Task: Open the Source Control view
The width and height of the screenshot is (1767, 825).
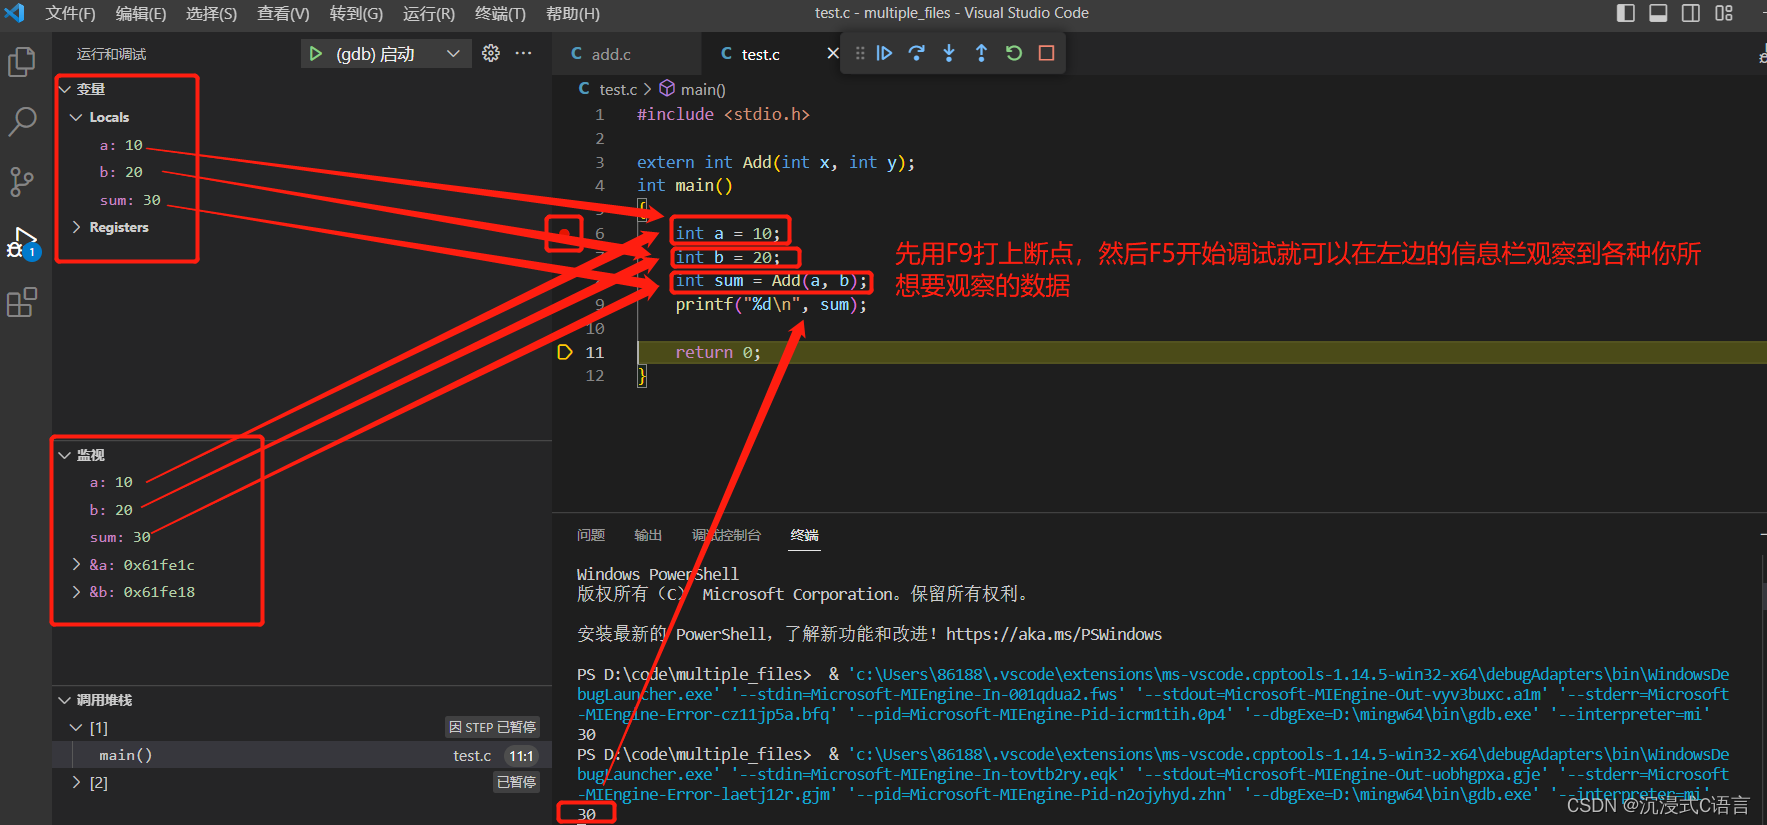Action: tap(22, 181)
